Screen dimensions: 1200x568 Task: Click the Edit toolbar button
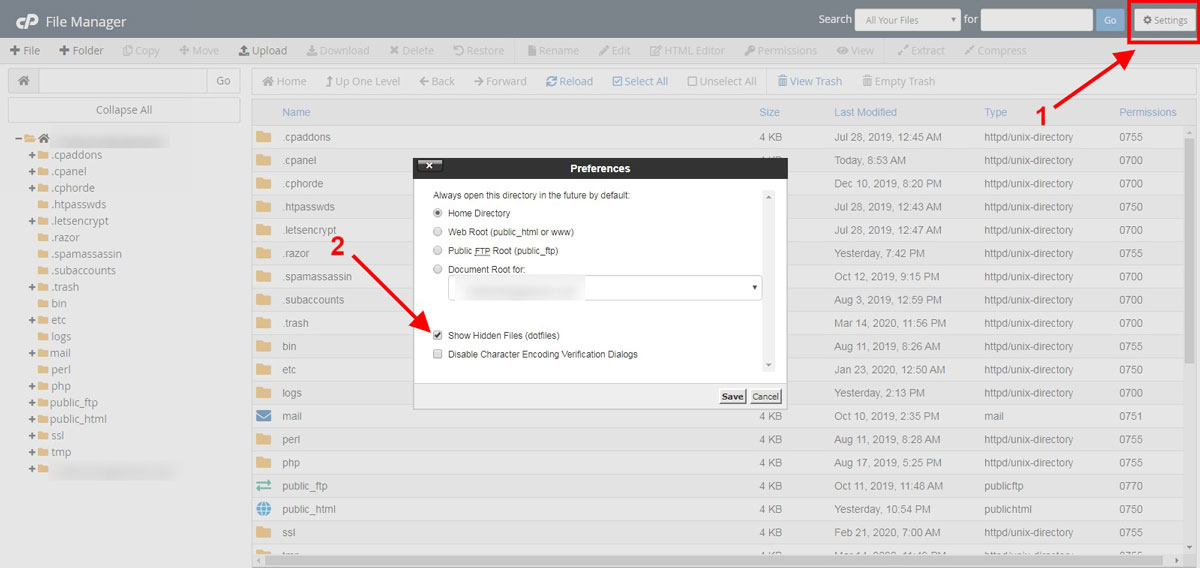tap(614, 51)
